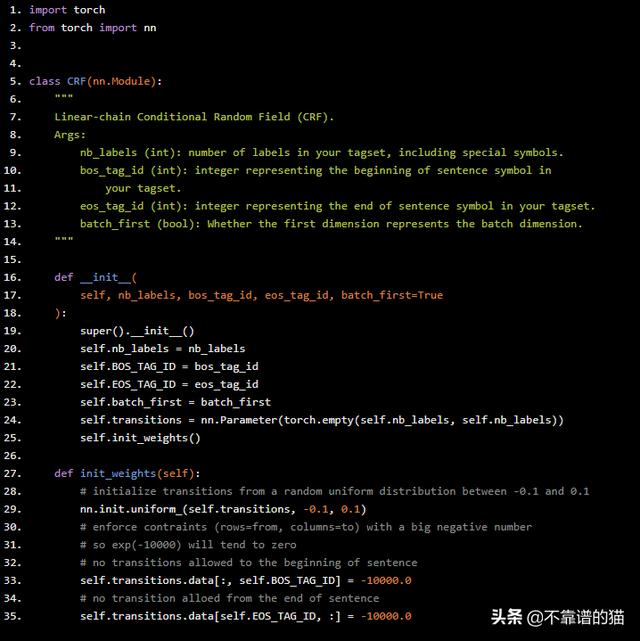Click 'self.batch_first = batch_first' line
Viewport: 640px width, 641px height.
(175, 402)
